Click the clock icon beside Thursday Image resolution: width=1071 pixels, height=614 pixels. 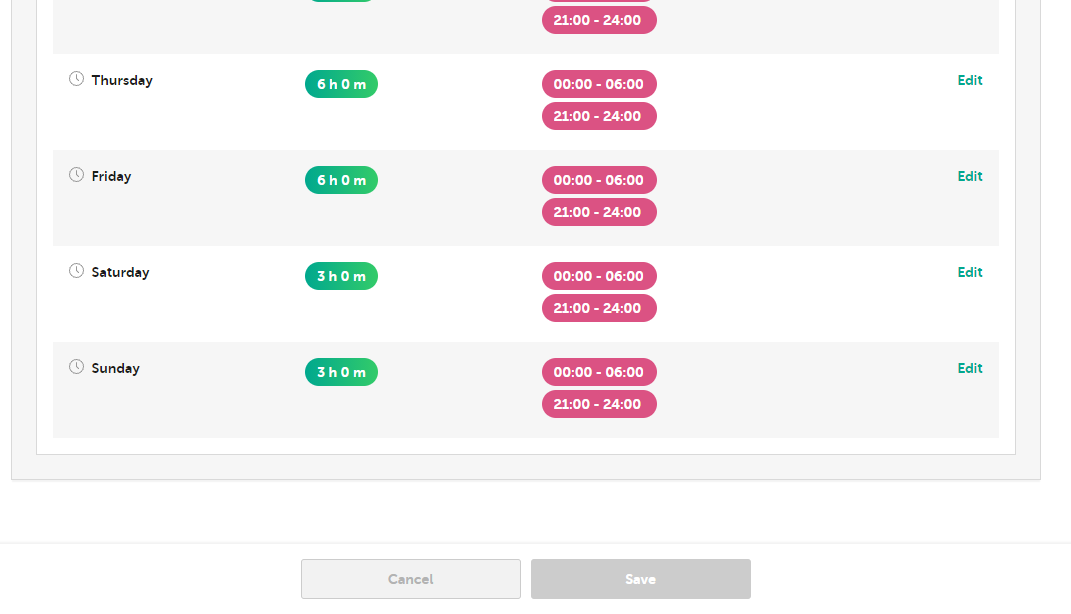click(76, 79)
